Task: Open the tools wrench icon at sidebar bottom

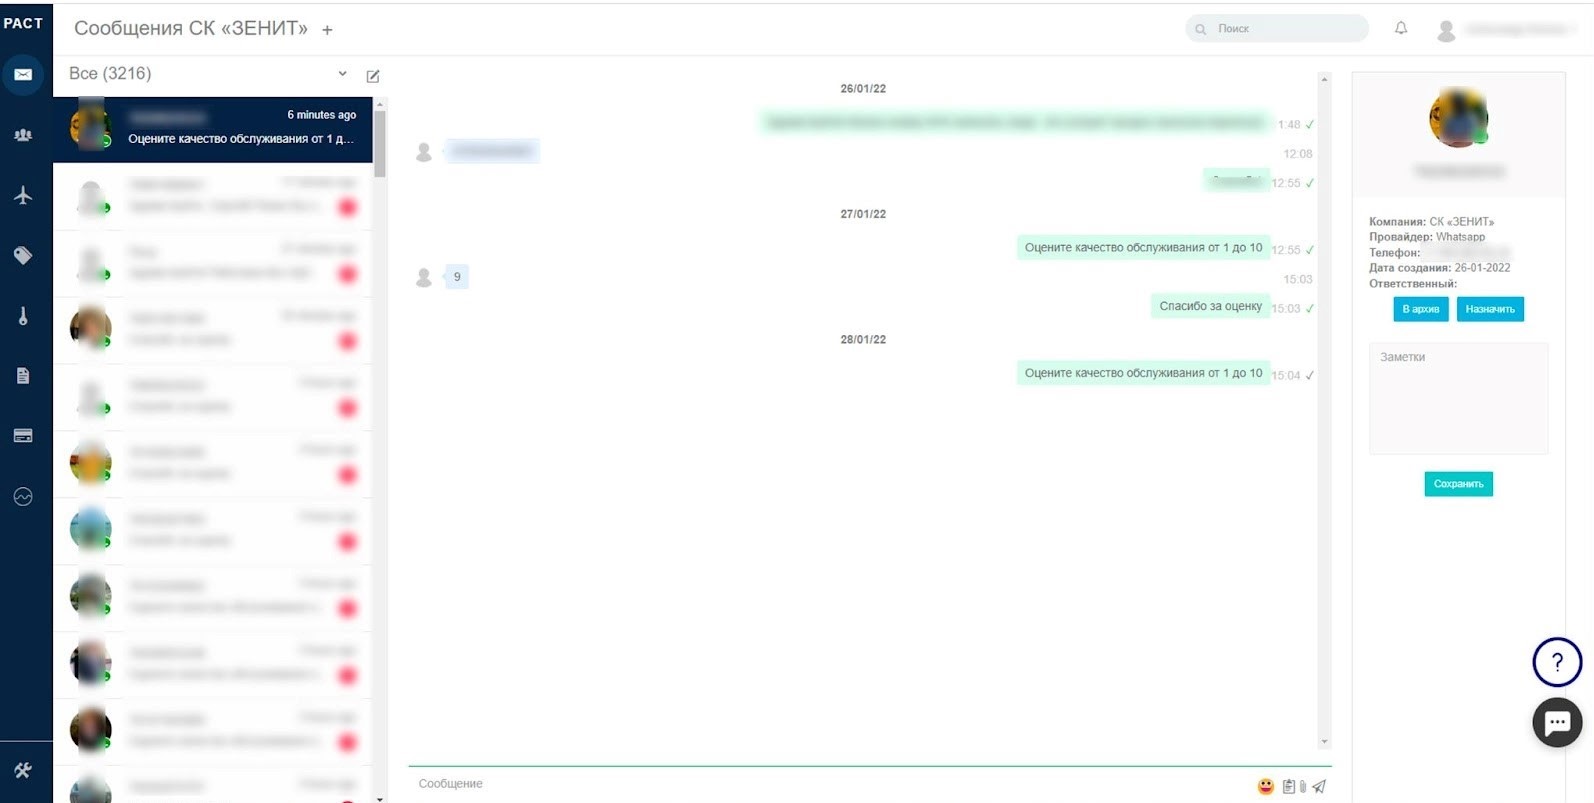Action: pyautogui.click(x=23, y=770)
